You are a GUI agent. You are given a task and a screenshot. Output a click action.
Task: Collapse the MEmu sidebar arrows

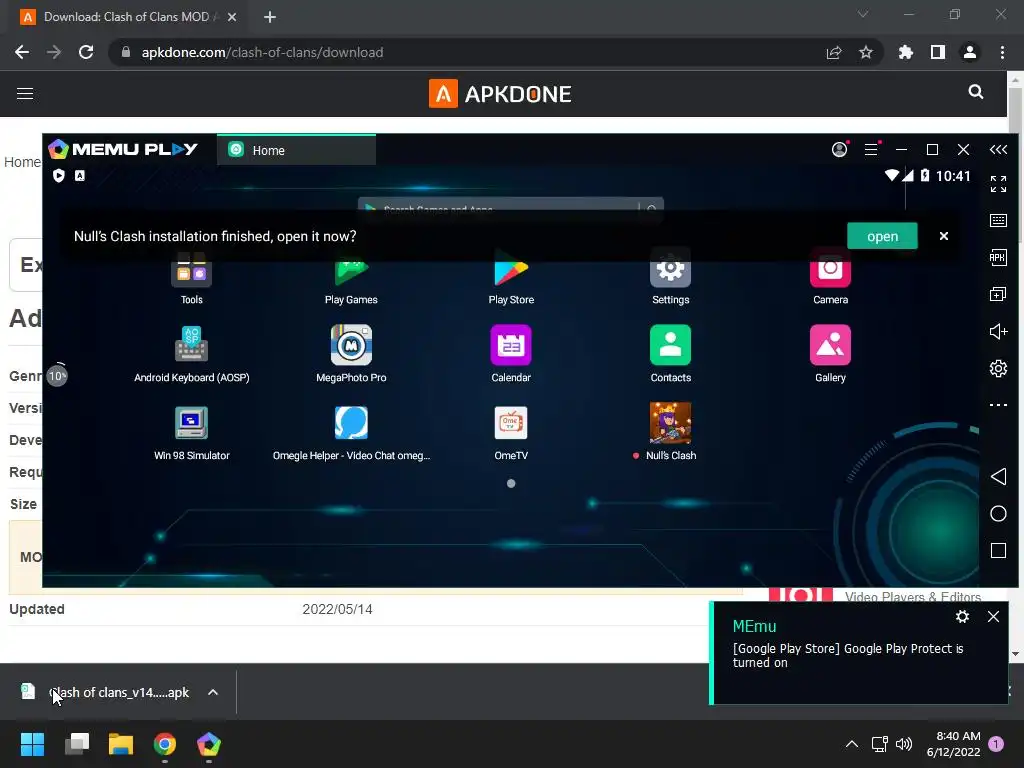coord(998,150)
